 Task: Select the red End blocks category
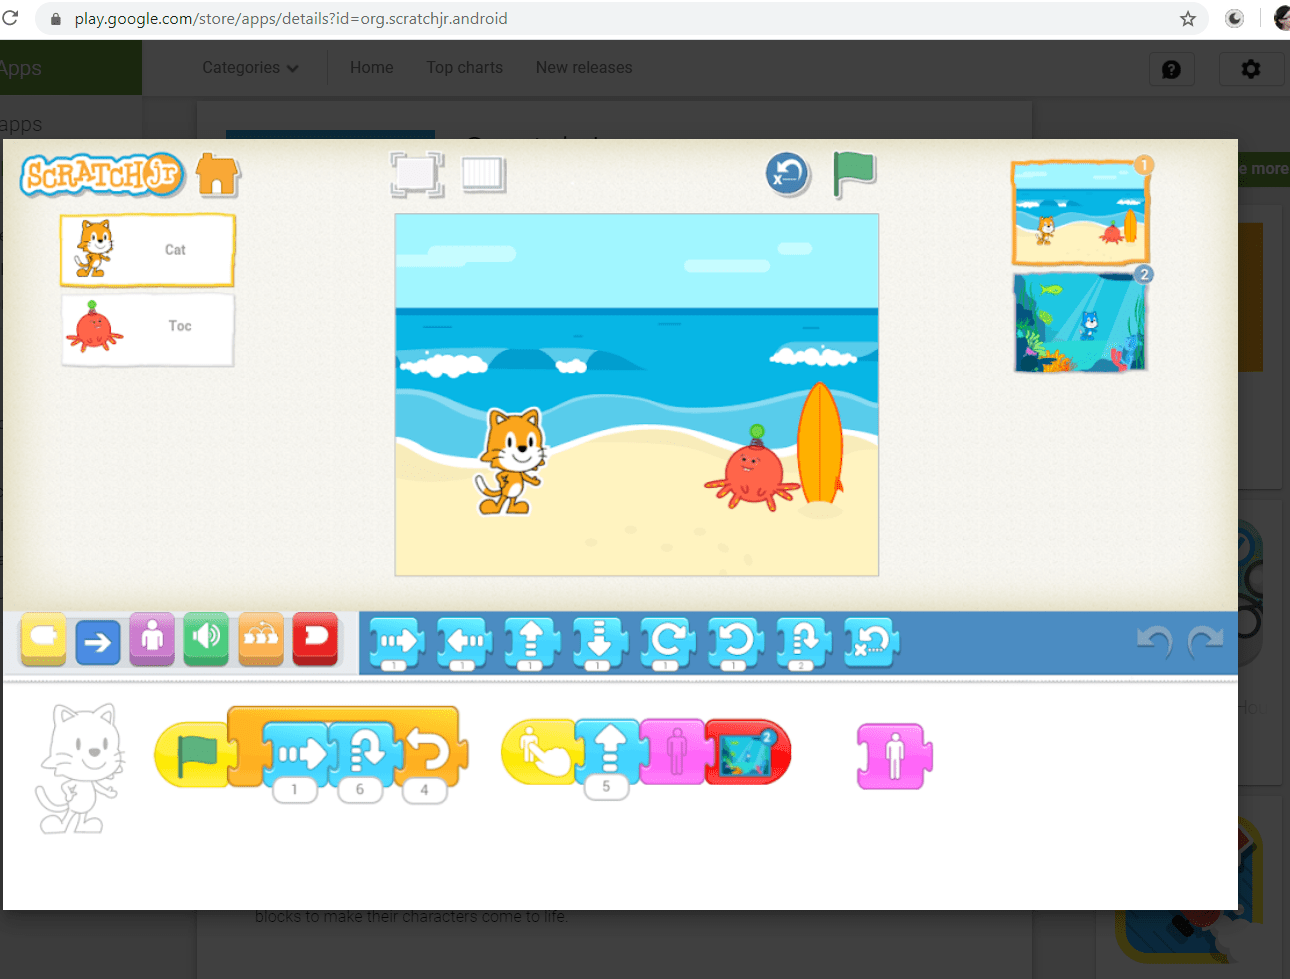pos(315,640)
